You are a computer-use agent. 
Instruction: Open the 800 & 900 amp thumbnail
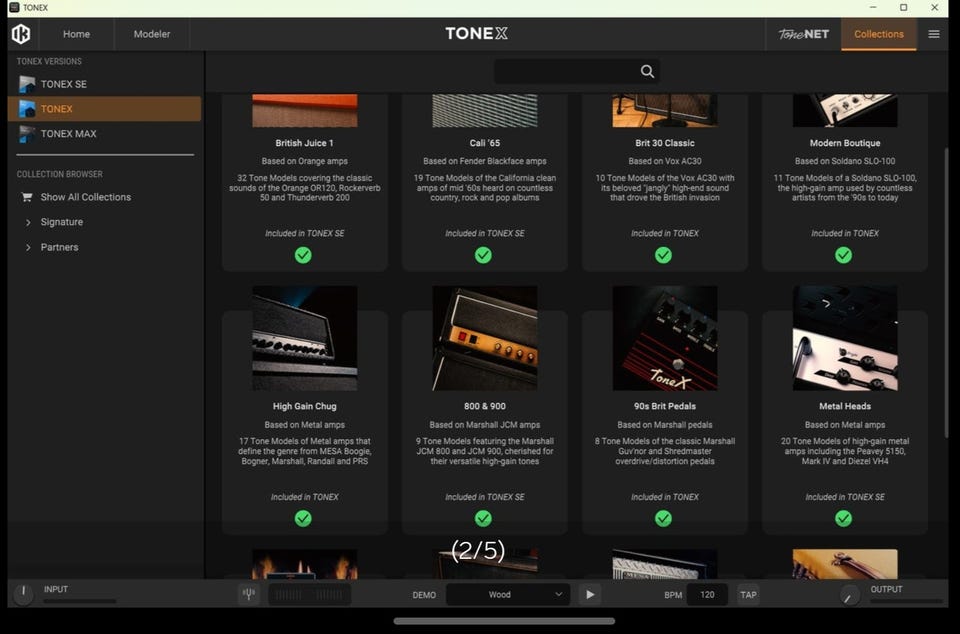(x=485, y=338)
